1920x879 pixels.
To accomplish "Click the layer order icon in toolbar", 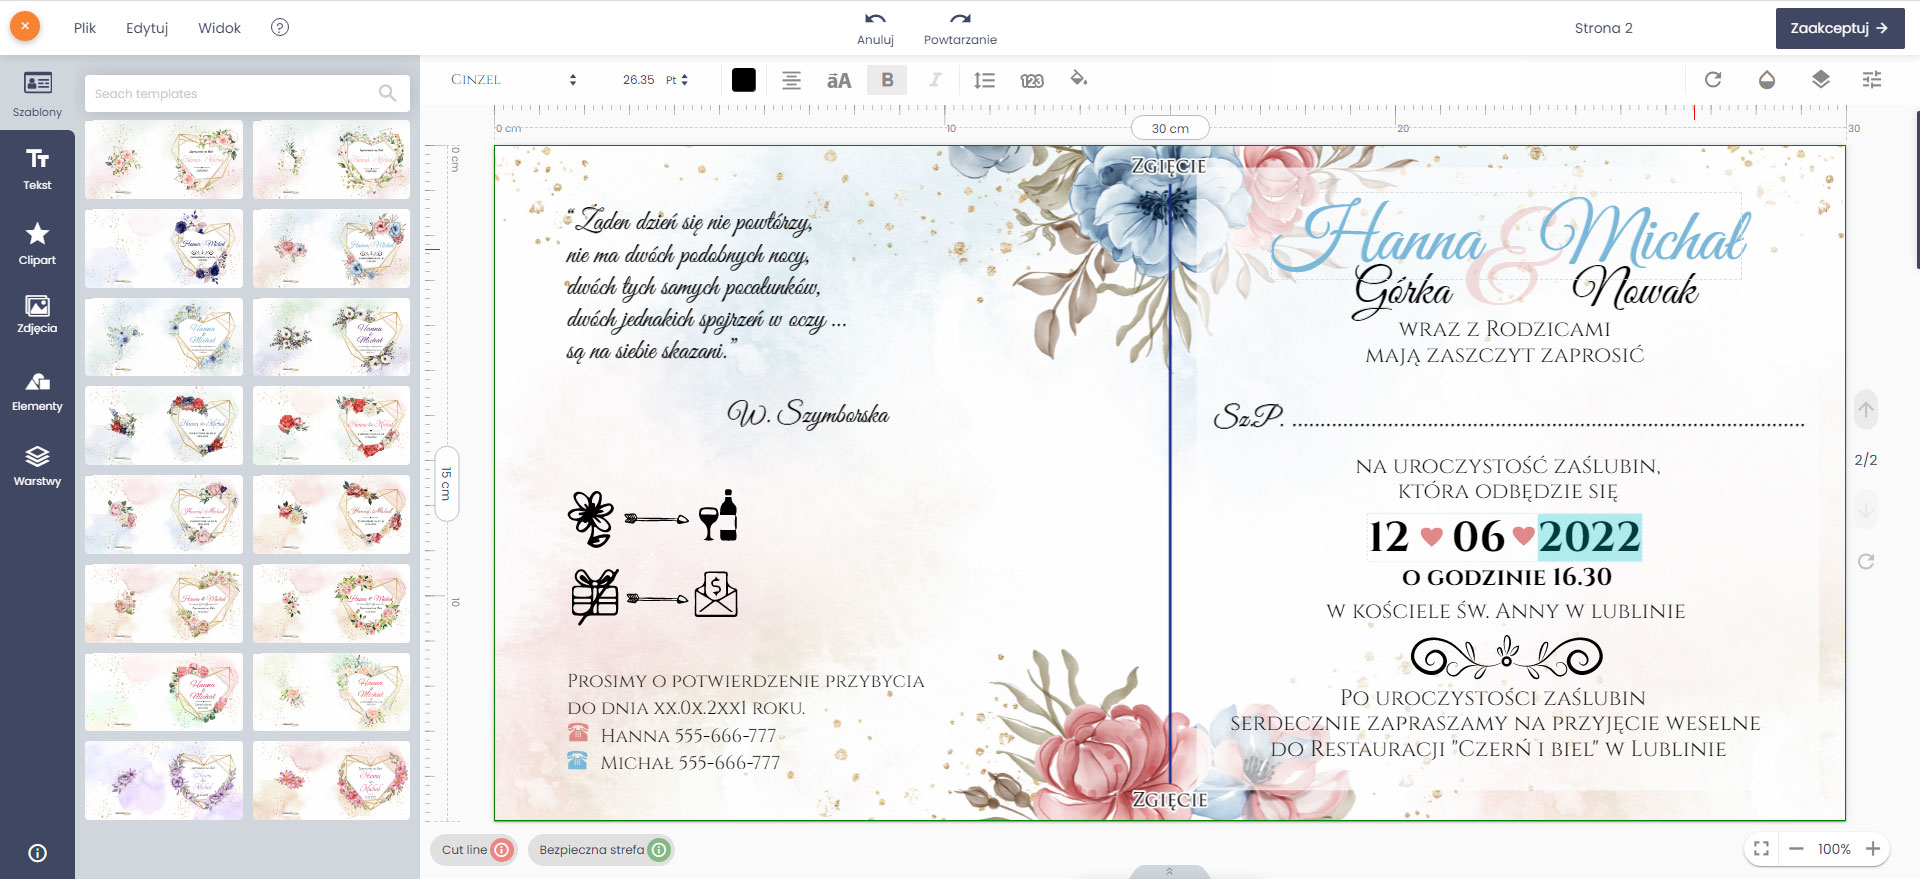I will tap(1821, 79).
